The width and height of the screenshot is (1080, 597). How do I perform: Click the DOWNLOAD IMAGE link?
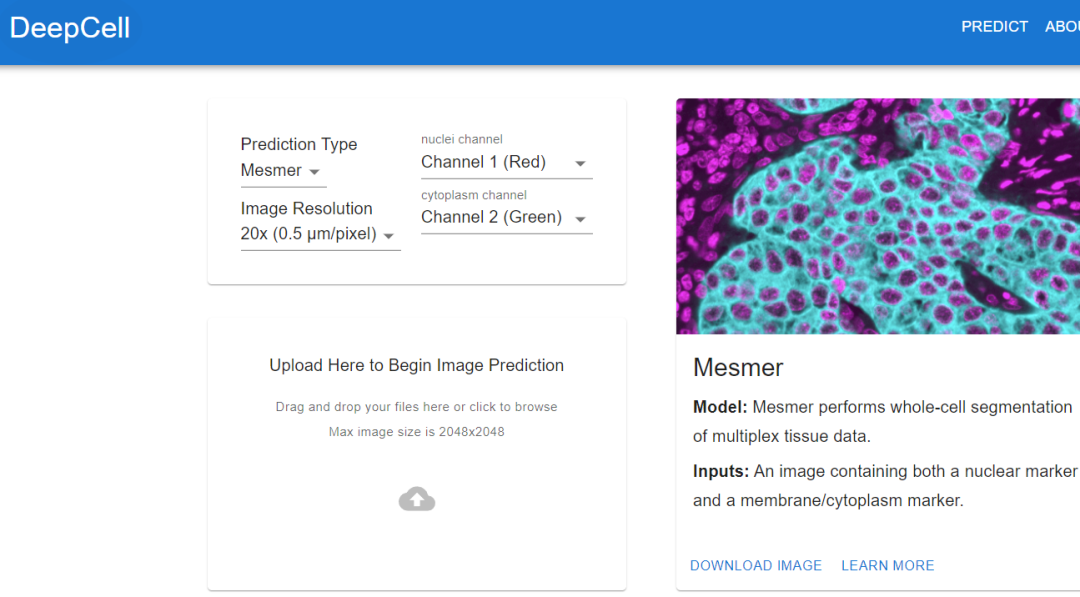tap(755, 565)
